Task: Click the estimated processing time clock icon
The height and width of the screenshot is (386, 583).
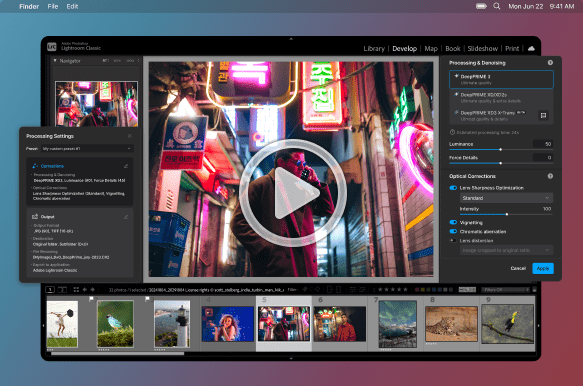Action: pyautogui.click(x=452, y=132)
